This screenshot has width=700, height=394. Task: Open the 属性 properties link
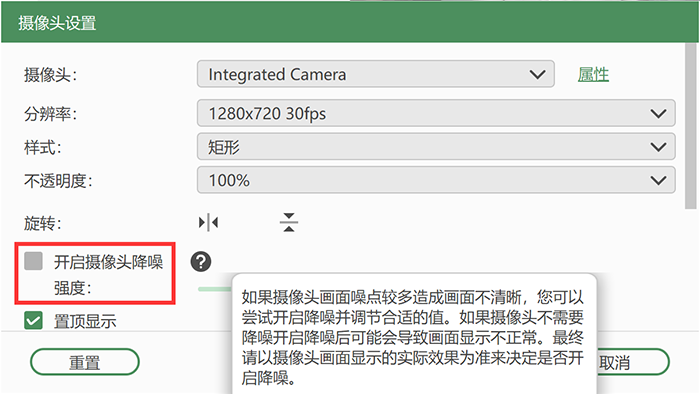(593, 75)
